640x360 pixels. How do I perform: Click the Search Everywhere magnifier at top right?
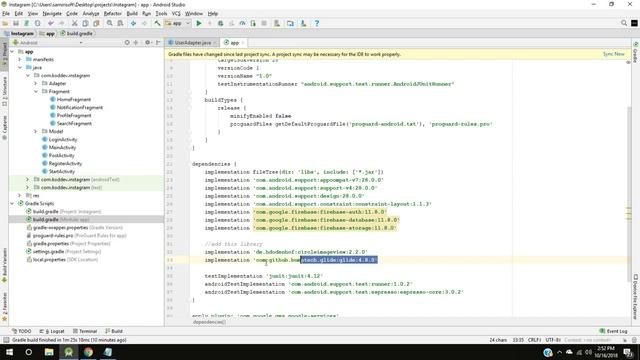(x=624, y=23)
